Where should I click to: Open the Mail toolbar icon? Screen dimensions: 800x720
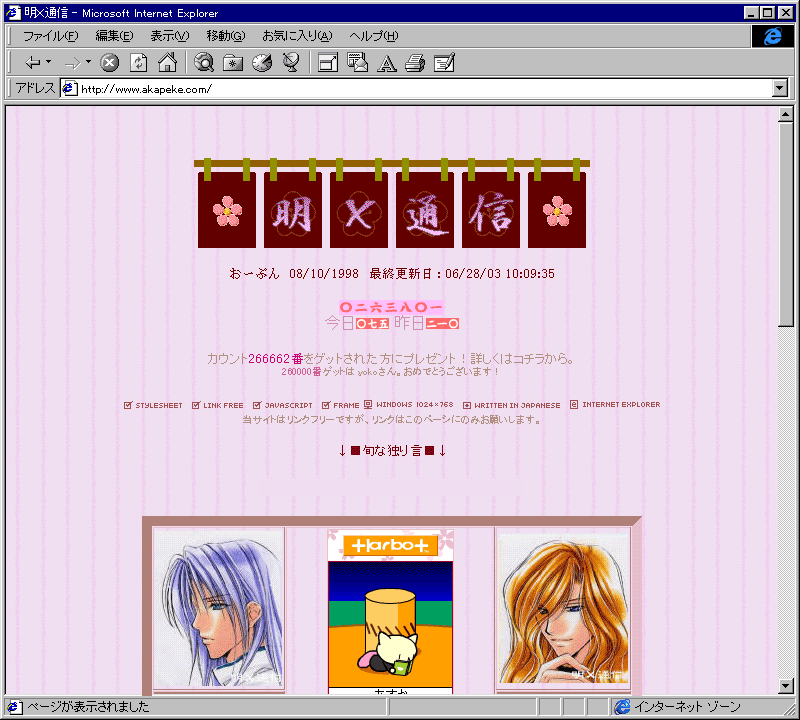tap(357, 63)
